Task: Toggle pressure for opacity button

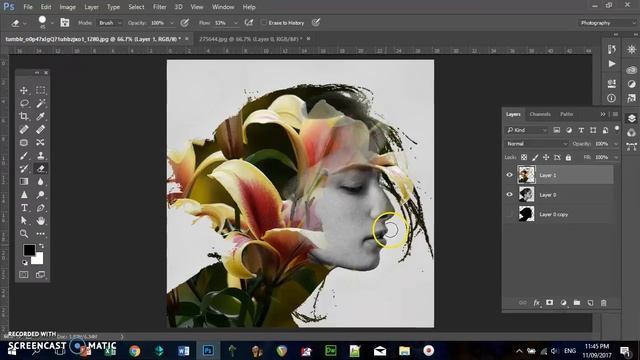Action: pos(184,23)
